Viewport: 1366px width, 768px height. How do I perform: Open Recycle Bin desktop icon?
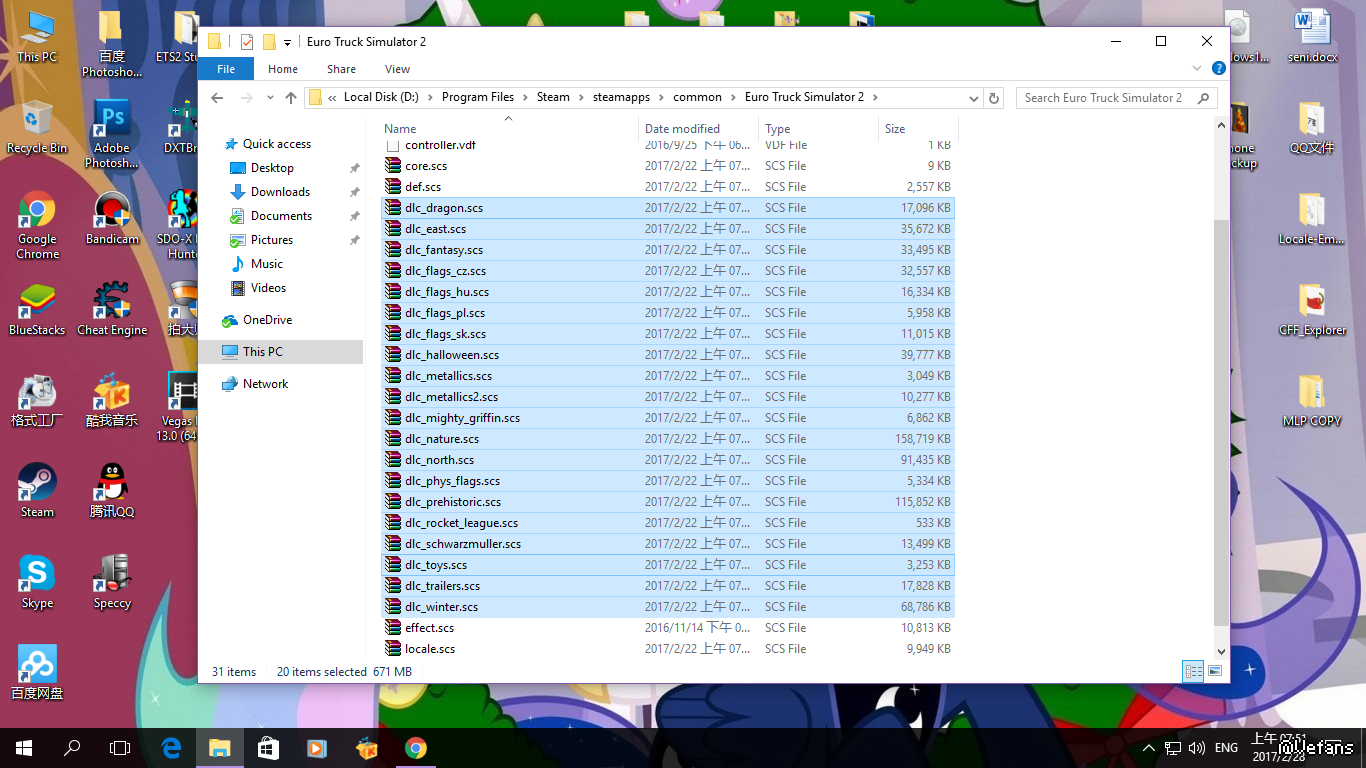[37, 127]
